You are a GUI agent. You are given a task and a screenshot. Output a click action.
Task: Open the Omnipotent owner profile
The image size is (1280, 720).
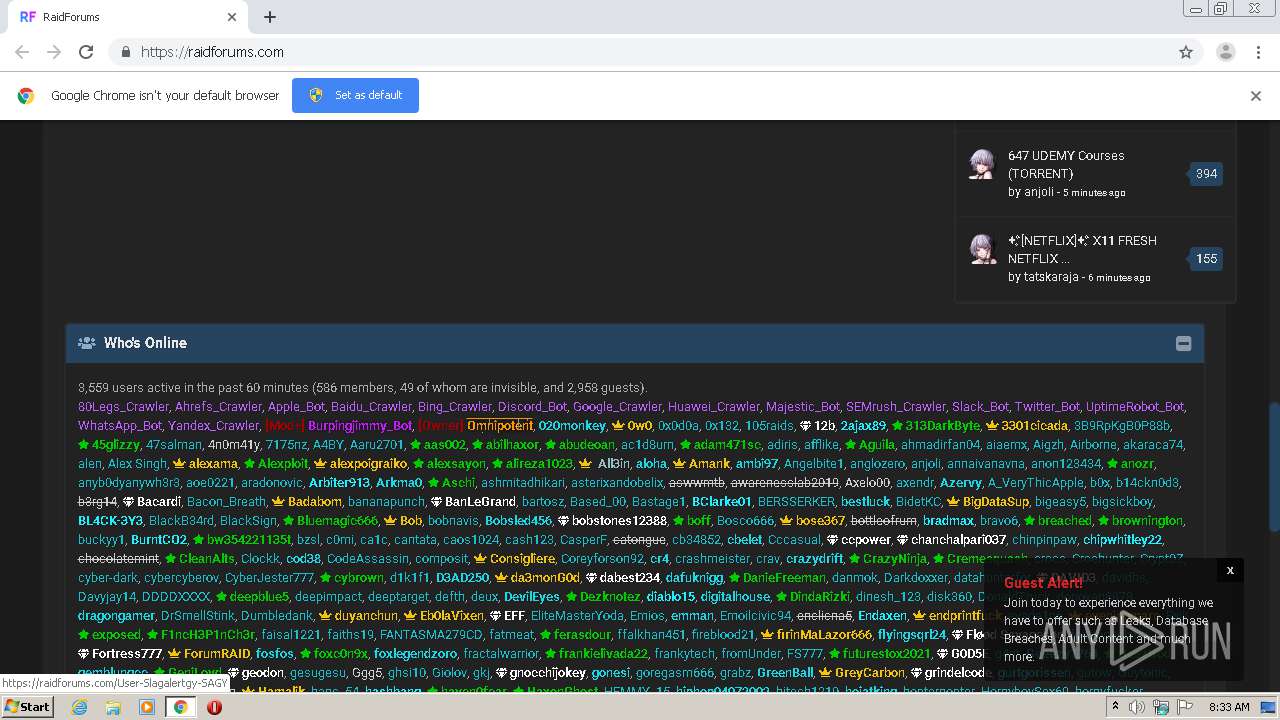coord(499,425)
